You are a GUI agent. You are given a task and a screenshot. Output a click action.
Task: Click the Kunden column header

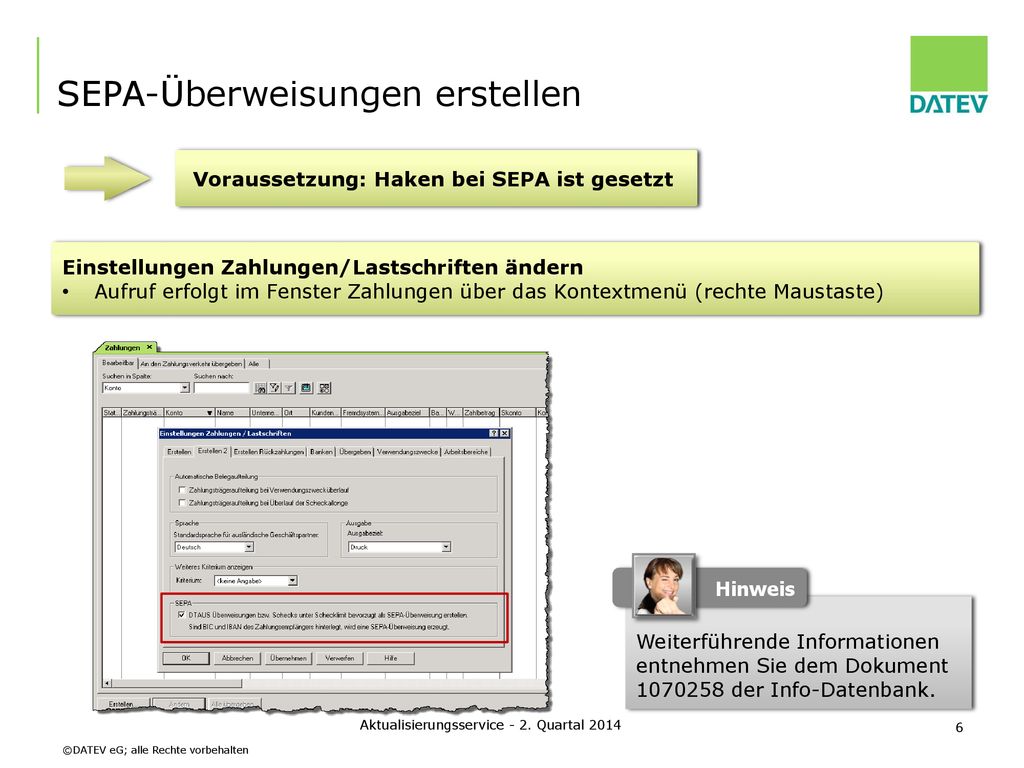[x=325, y=413]
